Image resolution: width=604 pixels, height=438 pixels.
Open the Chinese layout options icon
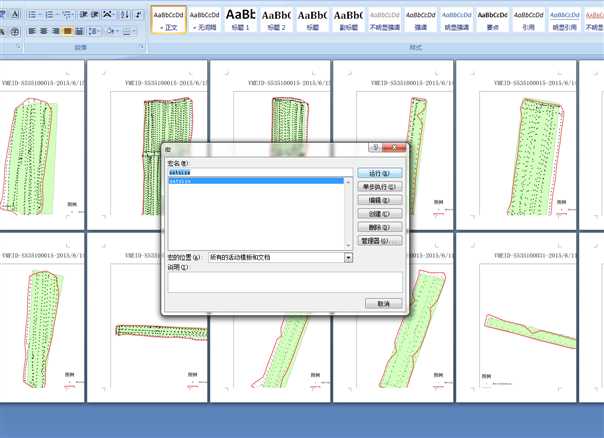[x=109, y=15]
